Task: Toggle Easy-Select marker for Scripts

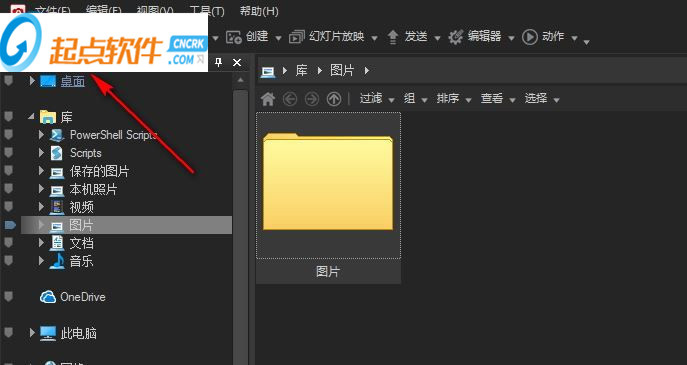Action: click(x=8, y=153)
